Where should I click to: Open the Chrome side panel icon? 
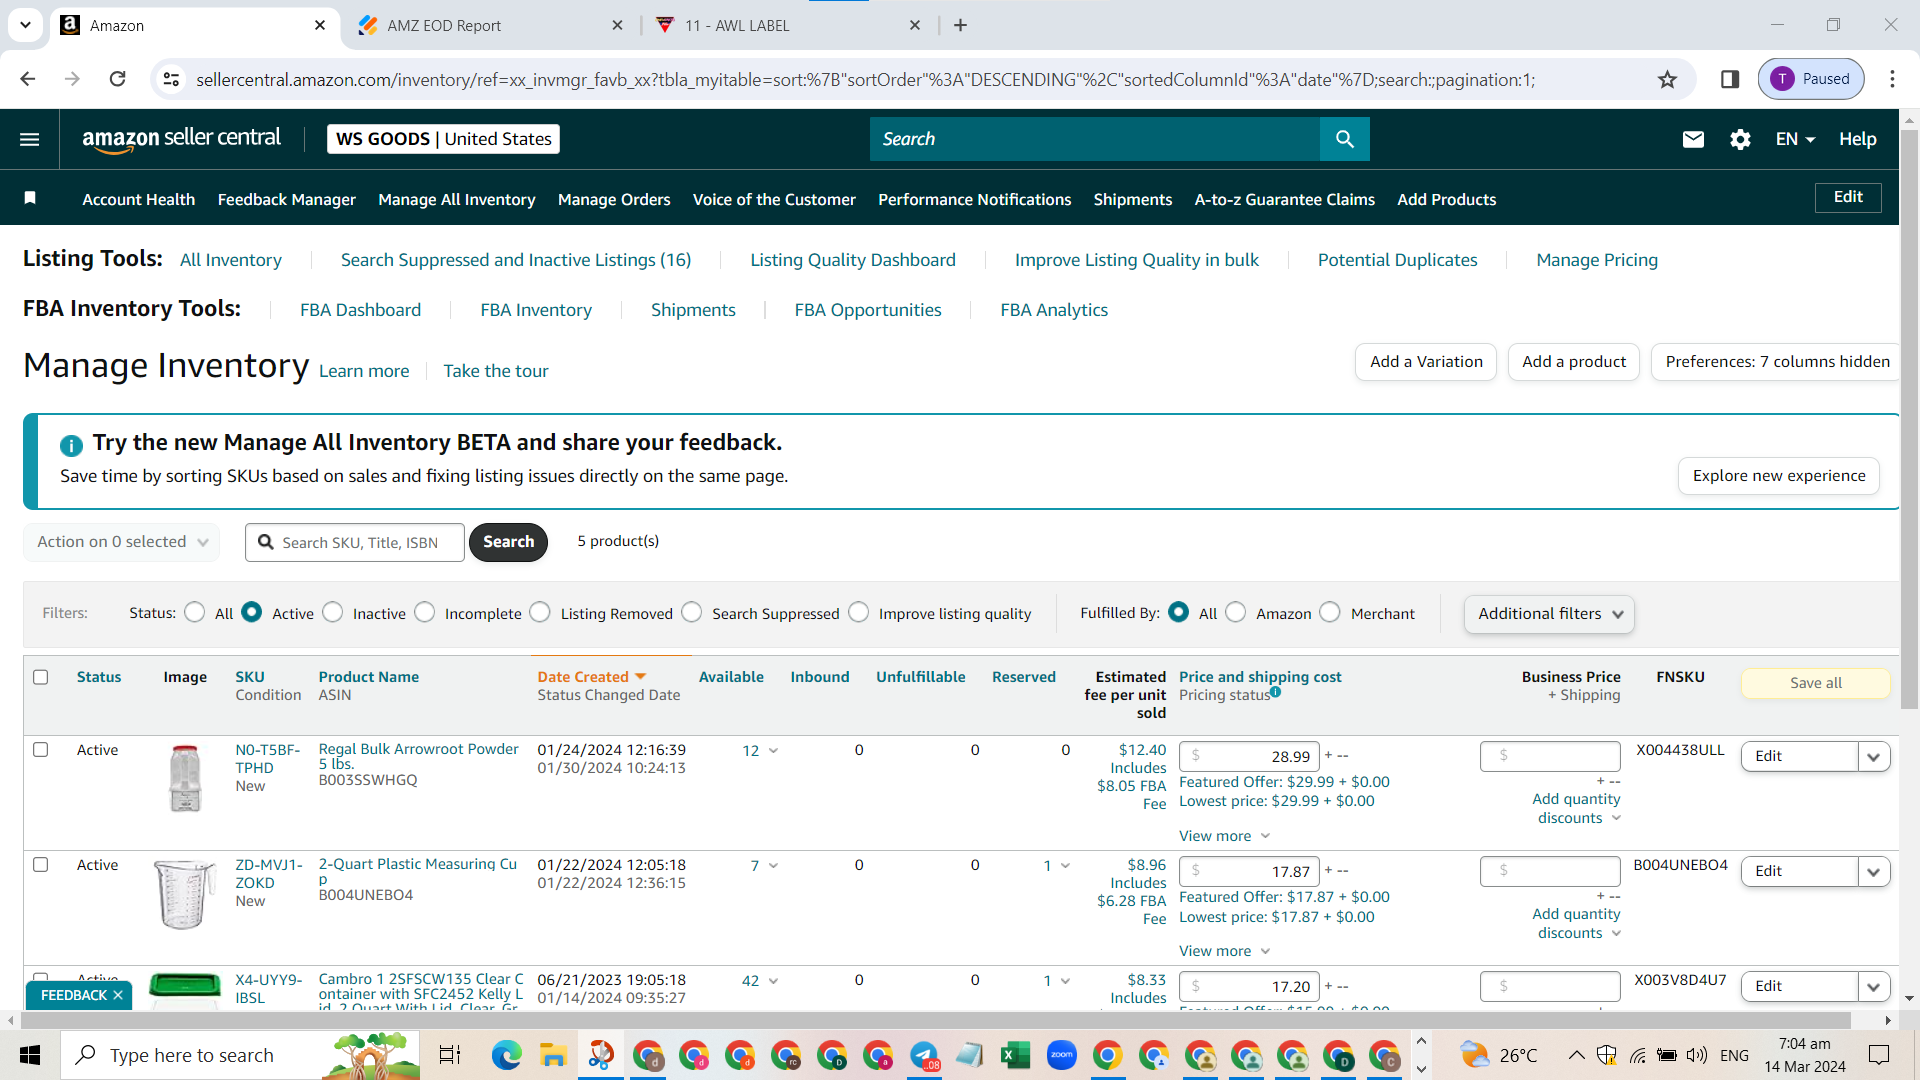(1730, 79)
